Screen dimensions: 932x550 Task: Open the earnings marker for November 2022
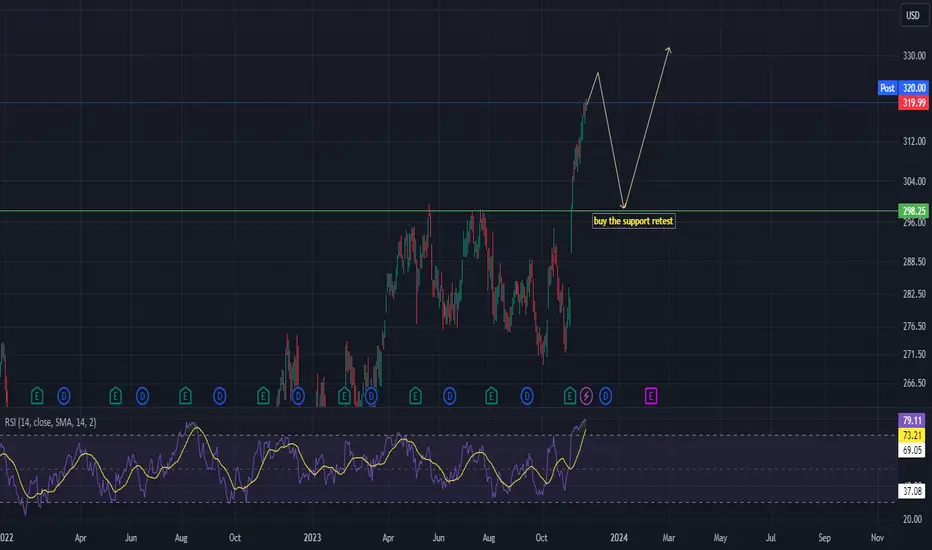[263, 395]
